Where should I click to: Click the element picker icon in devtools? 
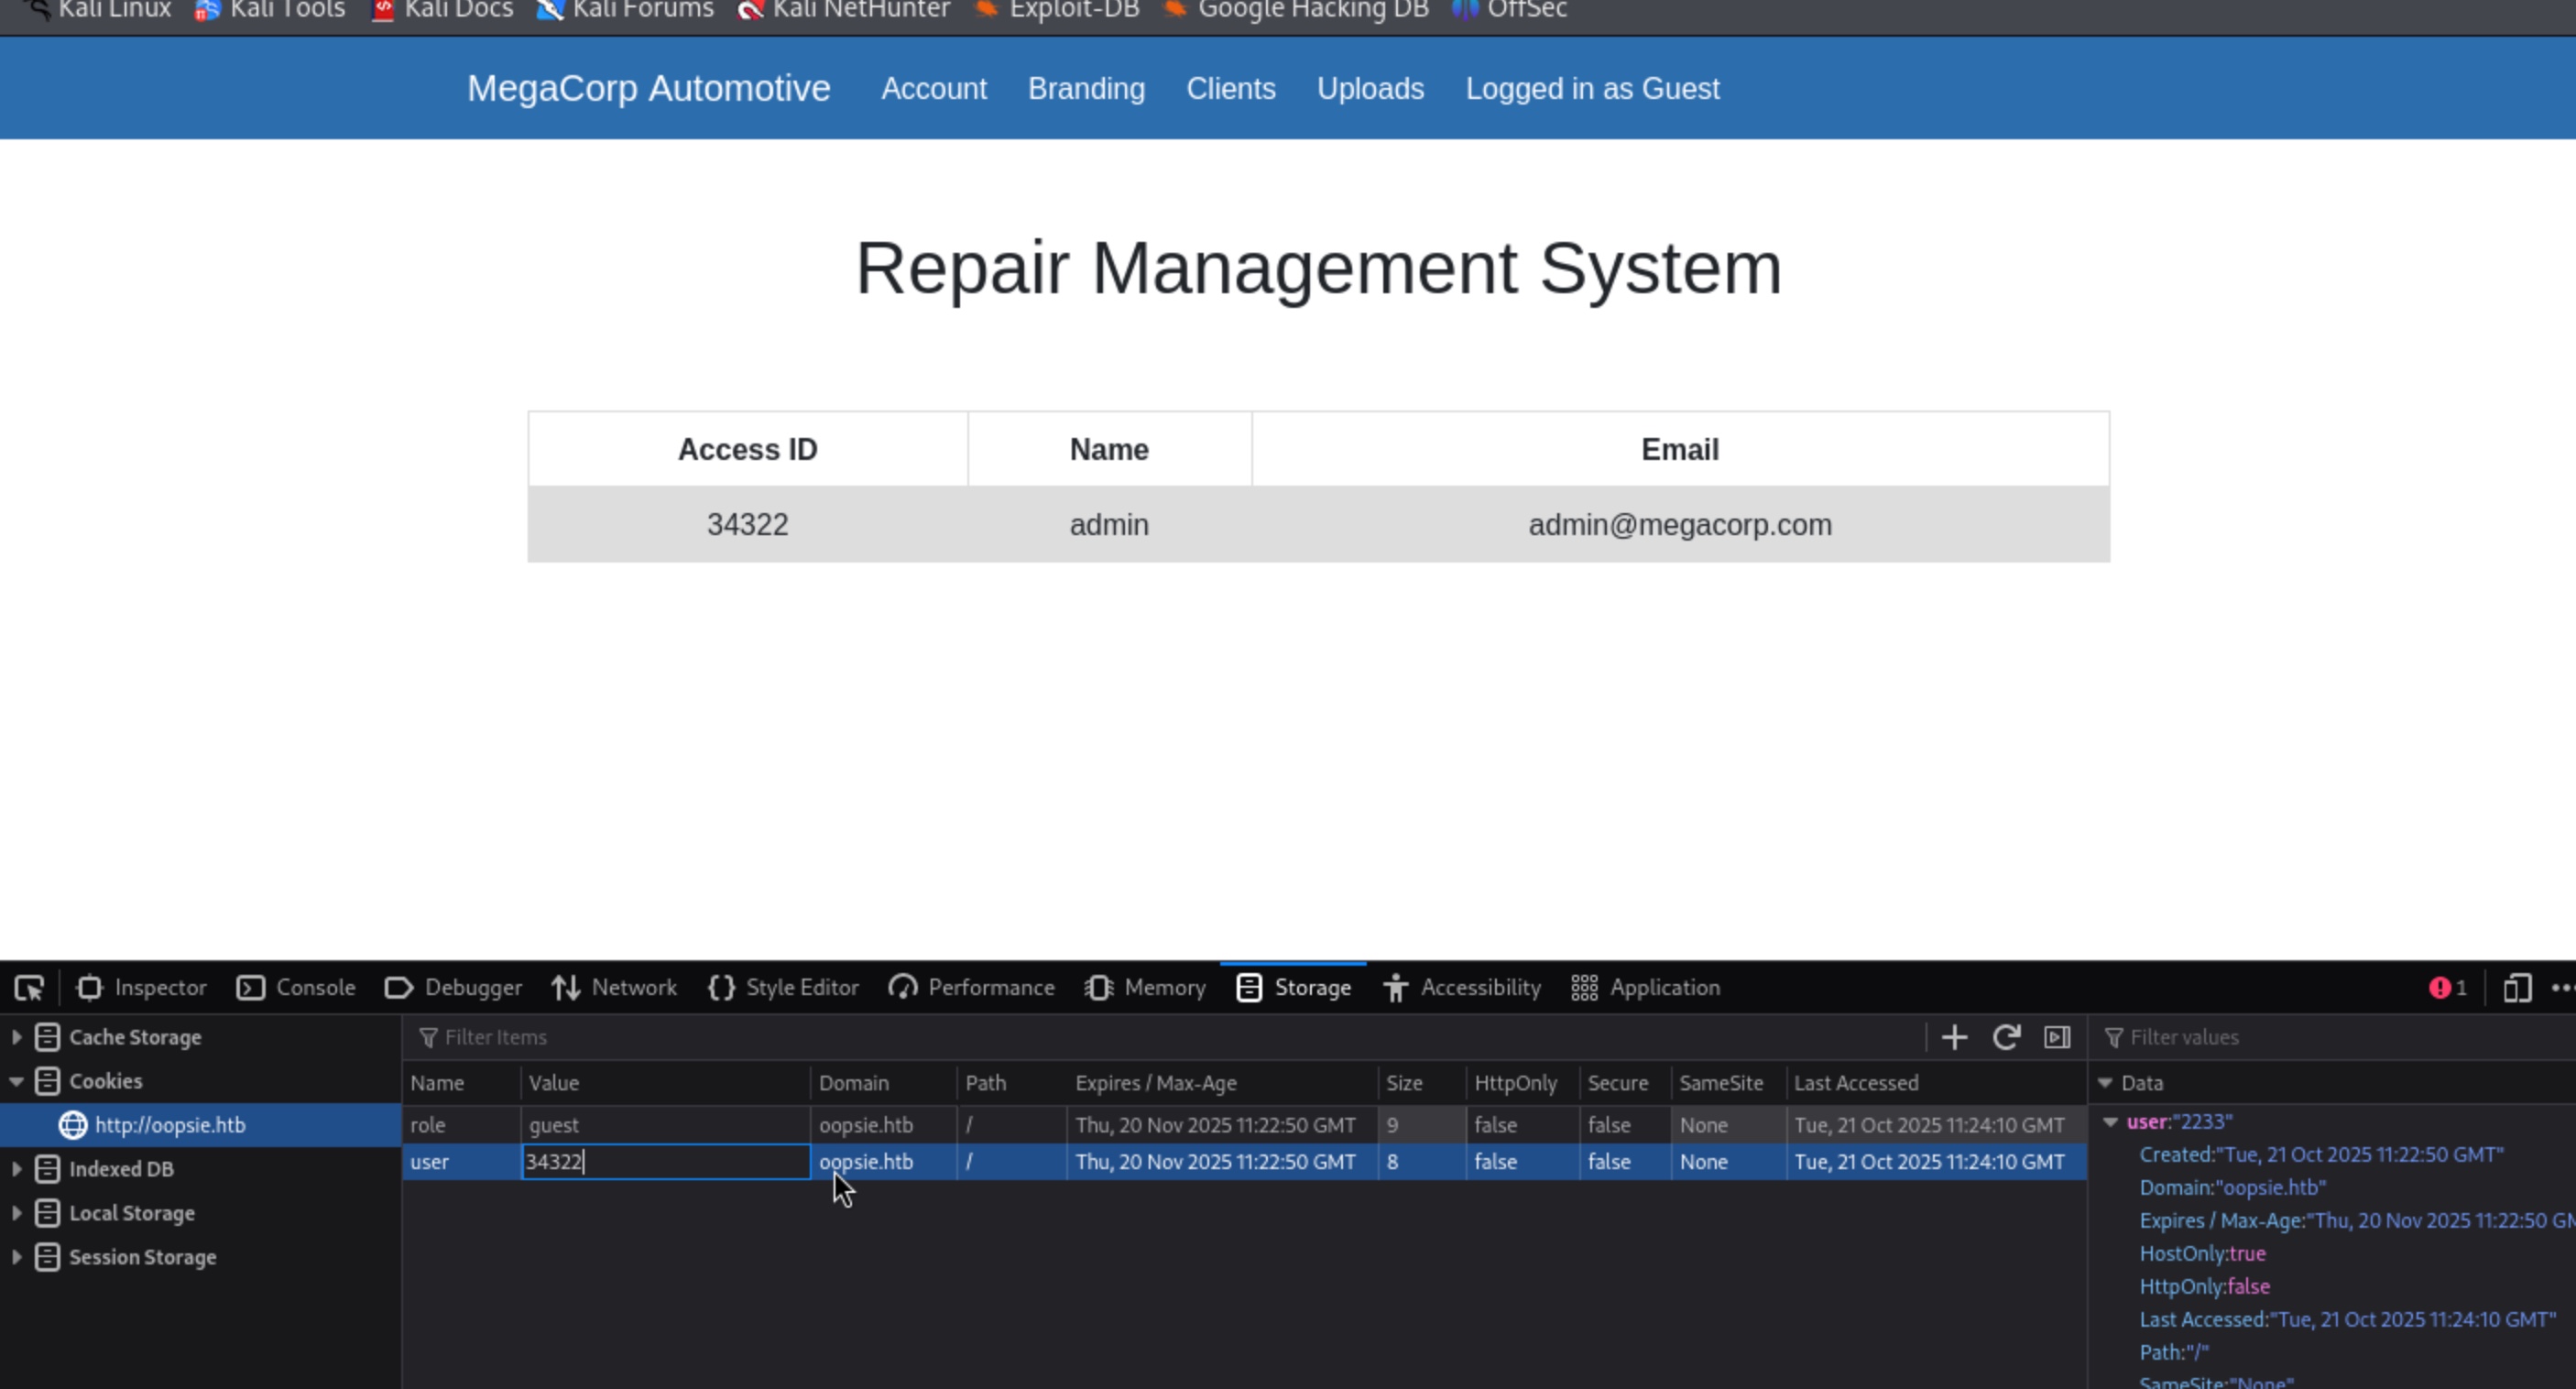click(x=29, y=988)
